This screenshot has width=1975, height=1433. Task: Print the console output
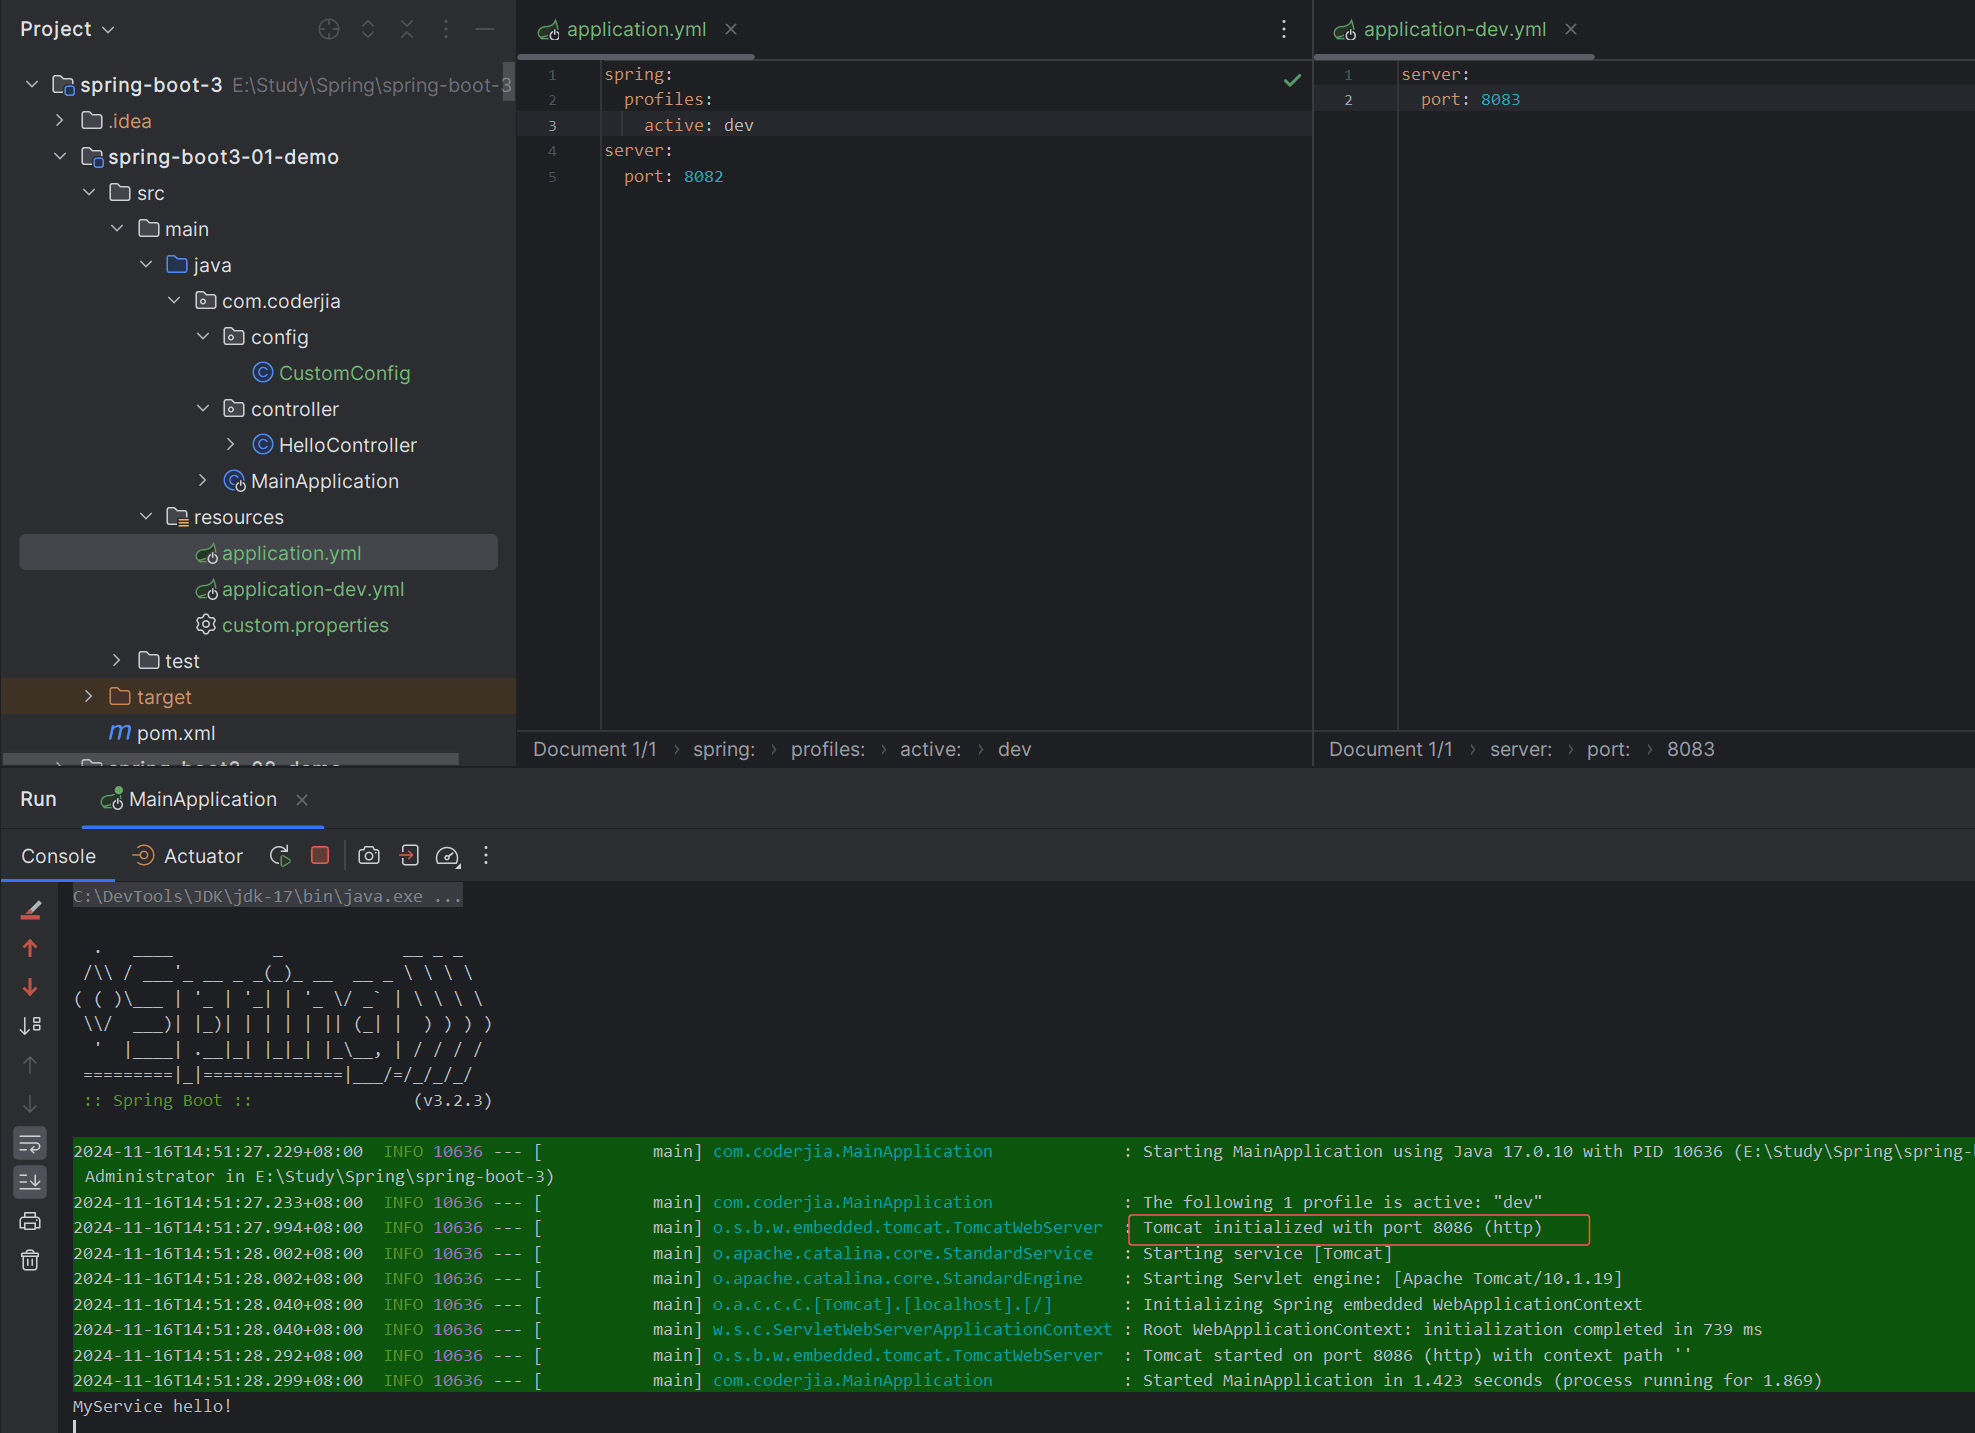30,1221
